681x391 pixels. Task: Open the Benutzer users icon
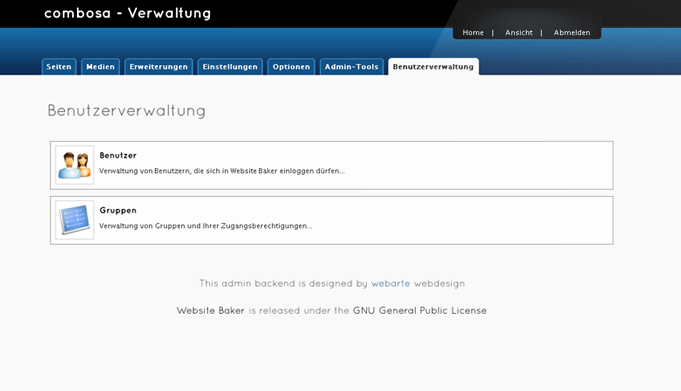pyautogui.click(x=75, y=165)
